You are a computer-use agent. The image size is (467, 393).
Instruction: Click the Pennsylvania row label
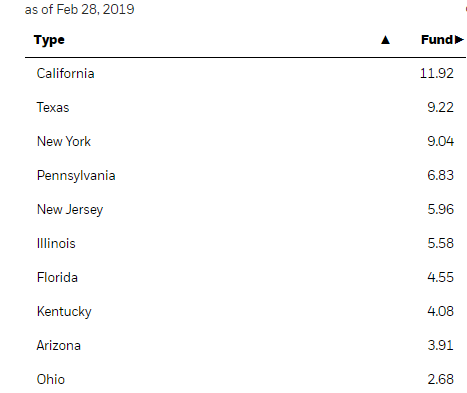point(76,176)
